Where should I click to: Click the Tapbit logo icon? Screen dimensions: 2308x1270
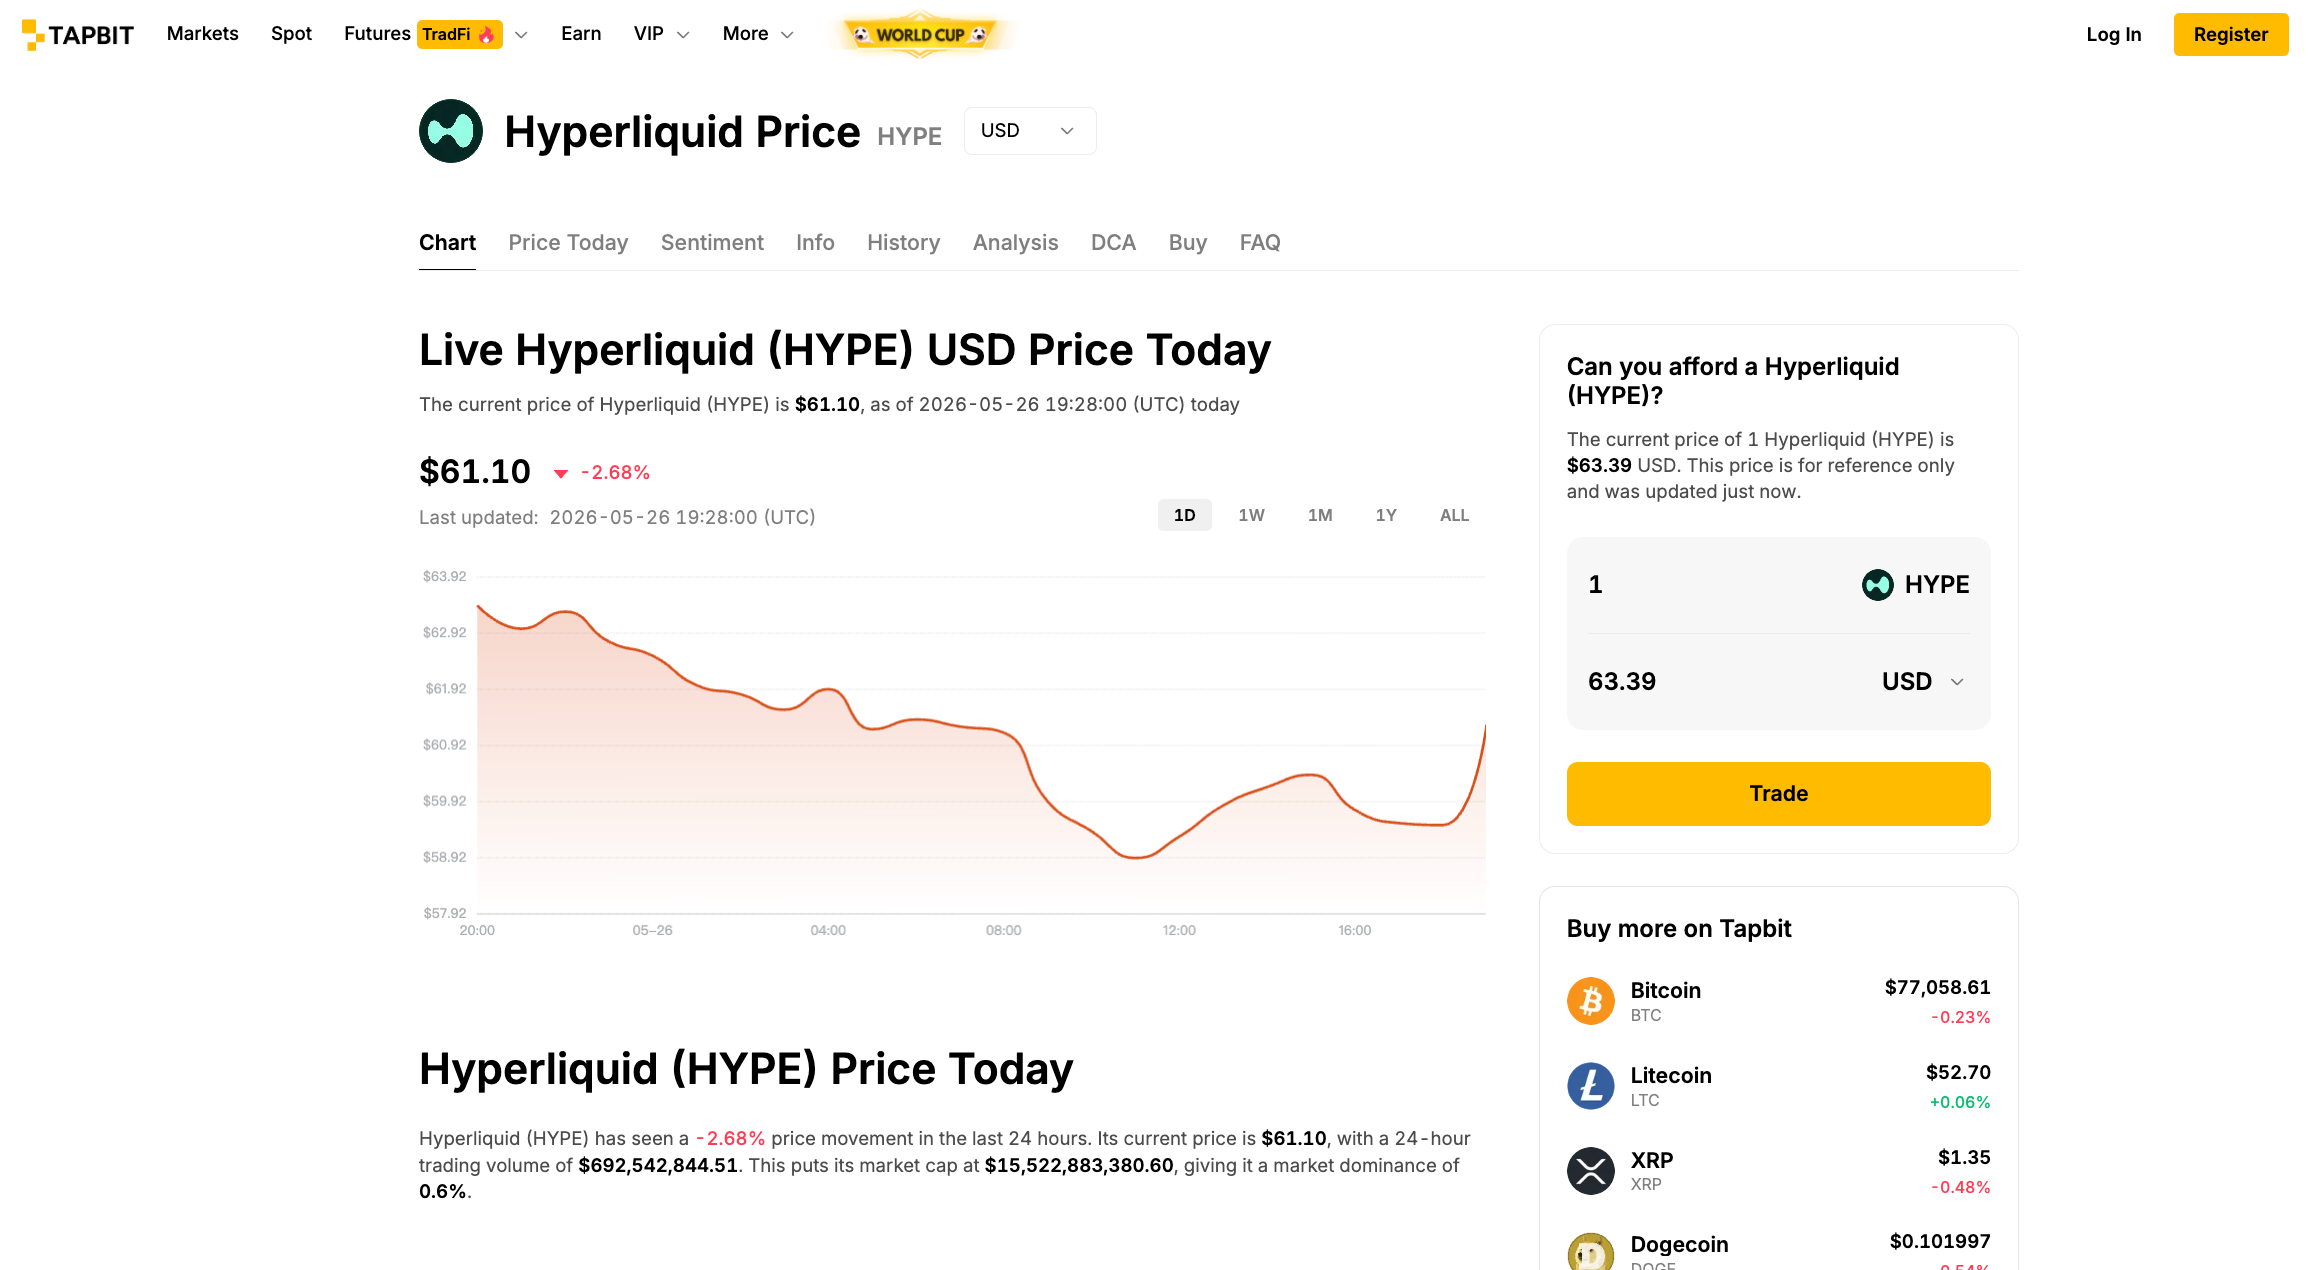pyautogui.click(x=33, y=34)
